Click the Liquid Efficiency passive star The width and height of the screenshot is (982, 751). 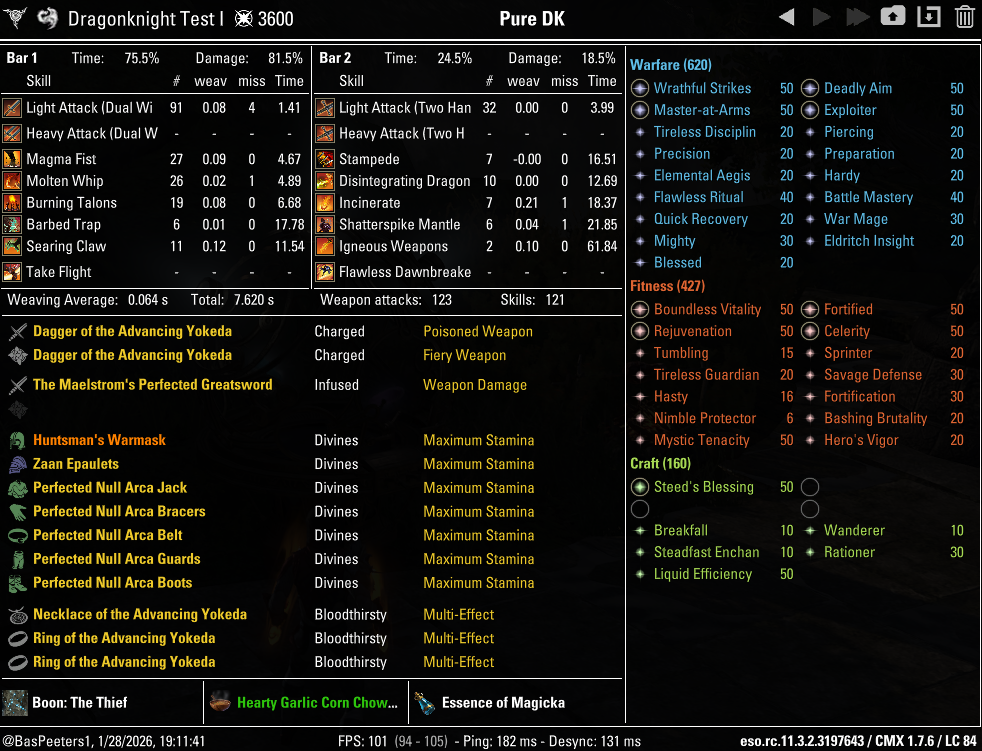pyautogui.click(x=639, y=574)
